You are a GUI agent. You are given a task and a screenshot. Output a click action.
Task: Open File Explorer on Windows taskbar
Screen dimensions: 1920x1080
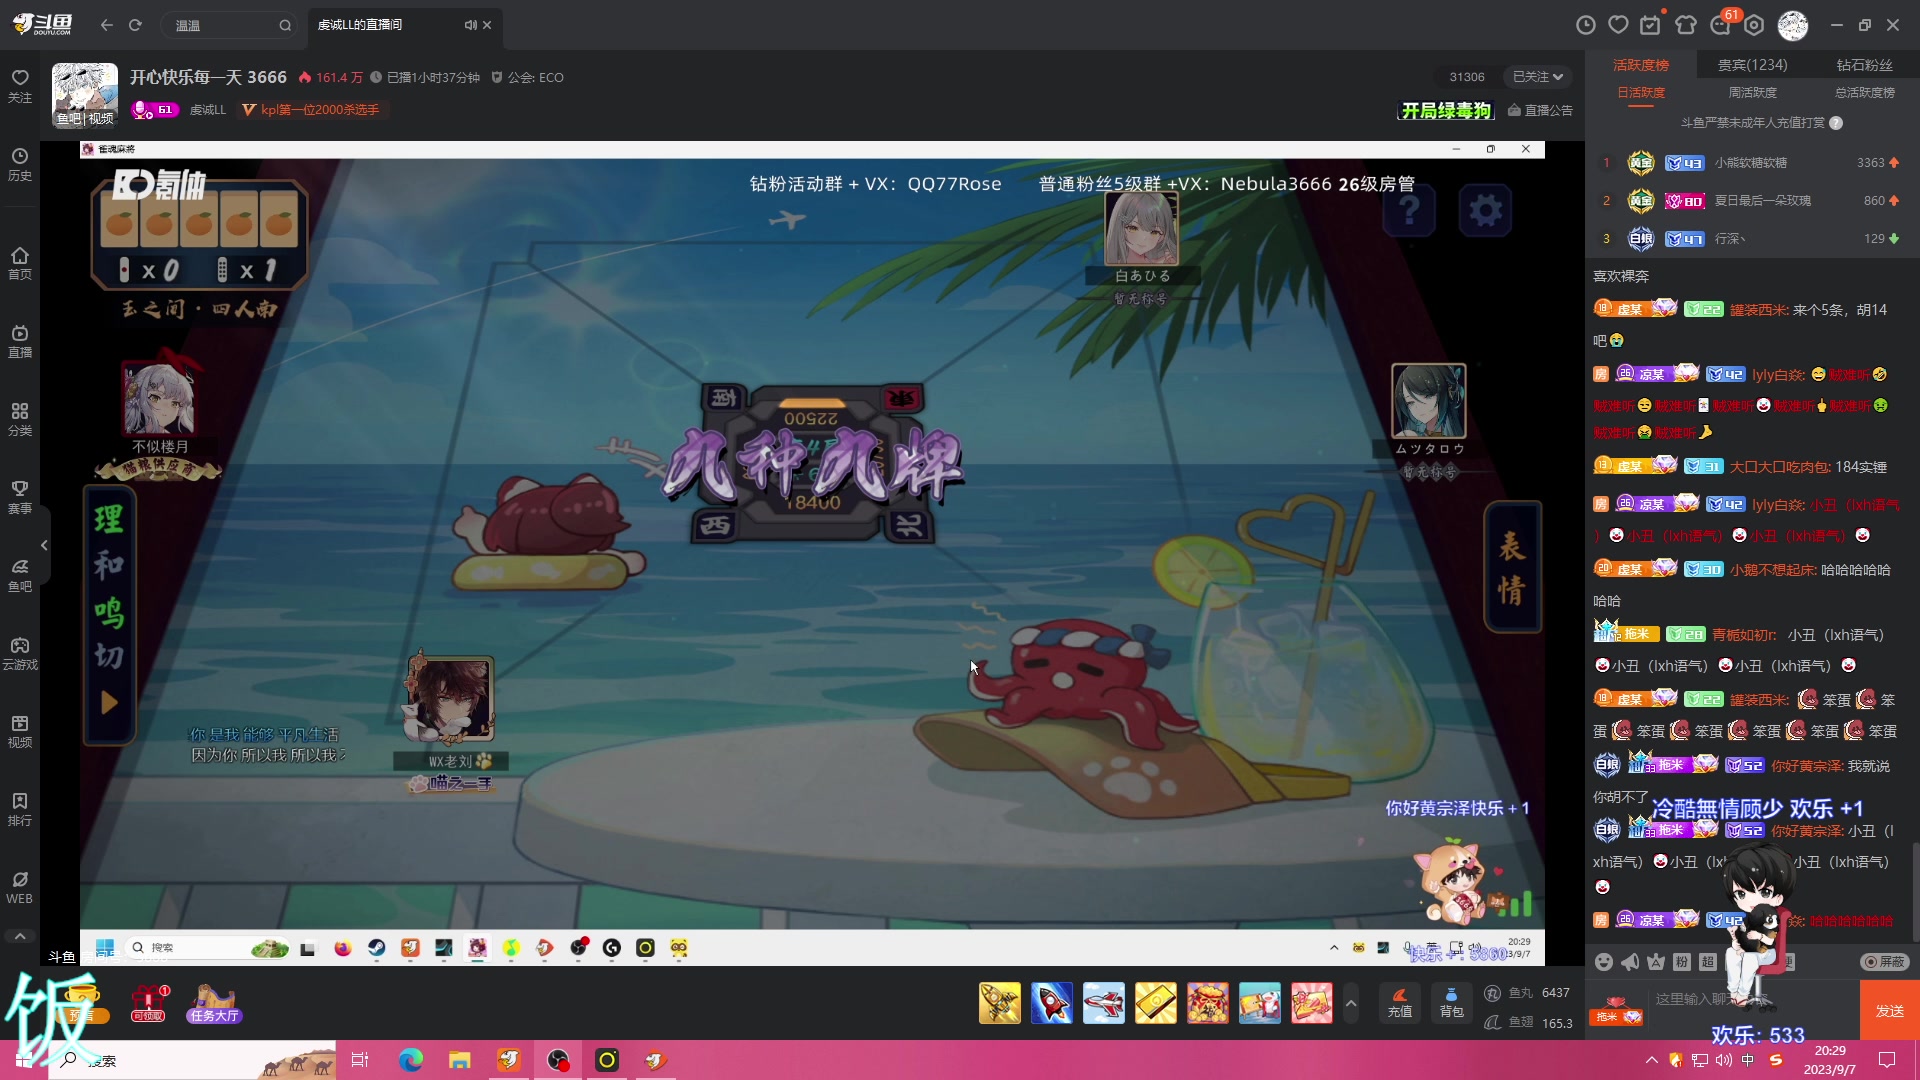(x=459, y=1060)
